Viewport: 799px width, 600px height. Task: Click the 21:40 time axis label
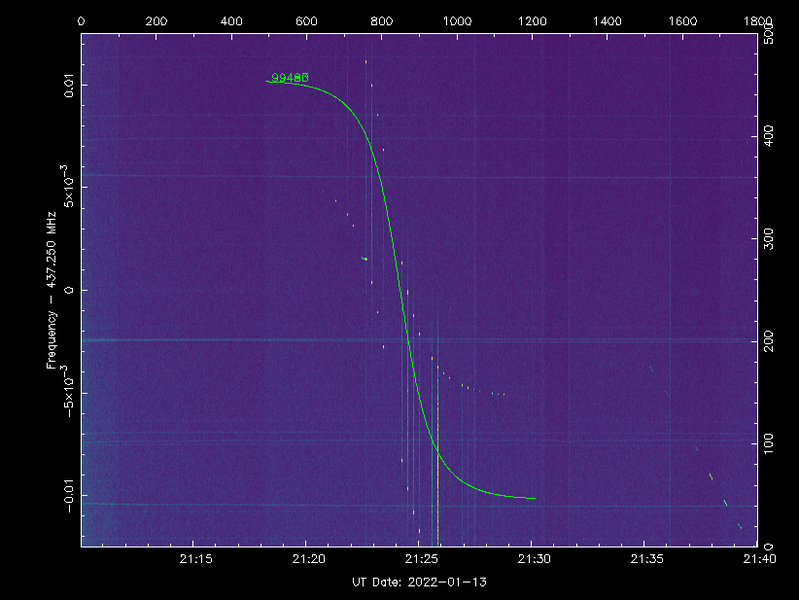pos(760,559)
